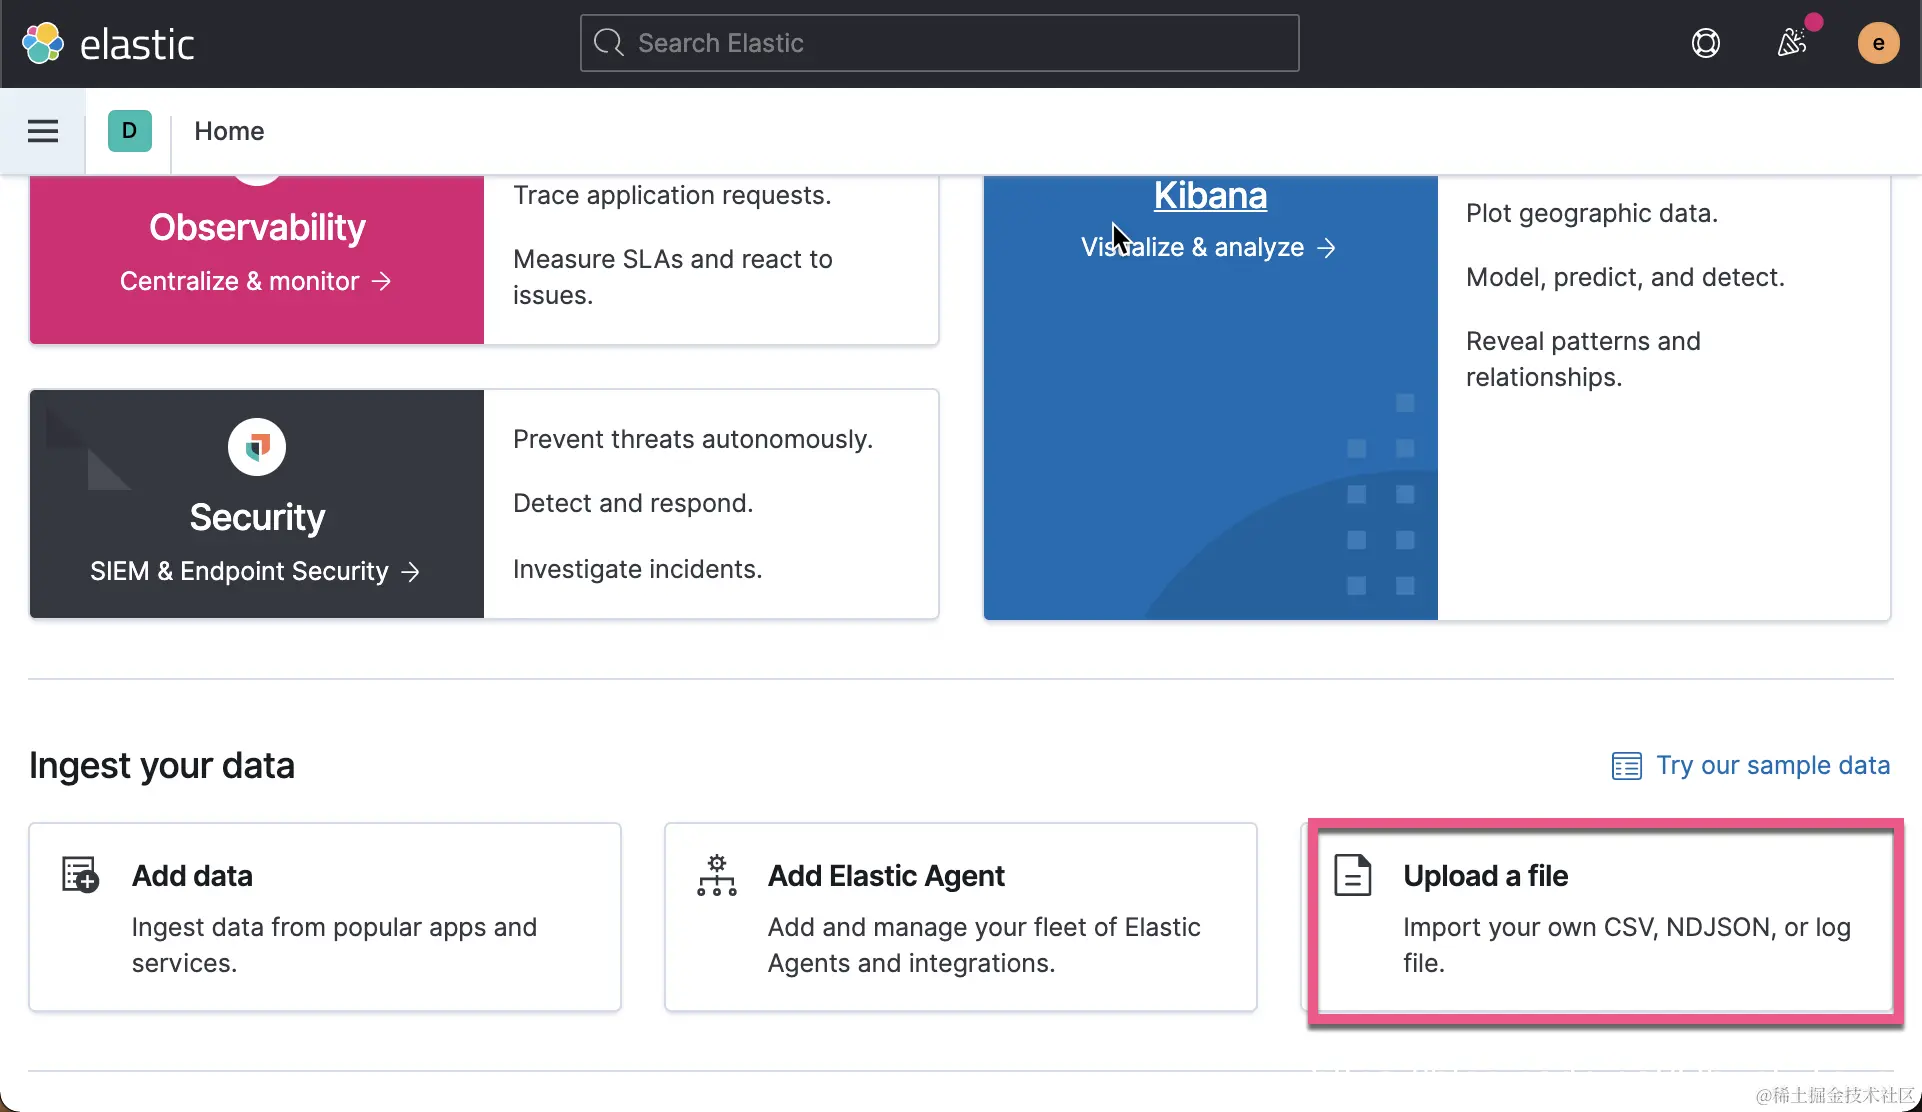This screenshot has width=1922, height=1112.
Task: Click the Security shield logo icon
Action: (x=257, y=447)
